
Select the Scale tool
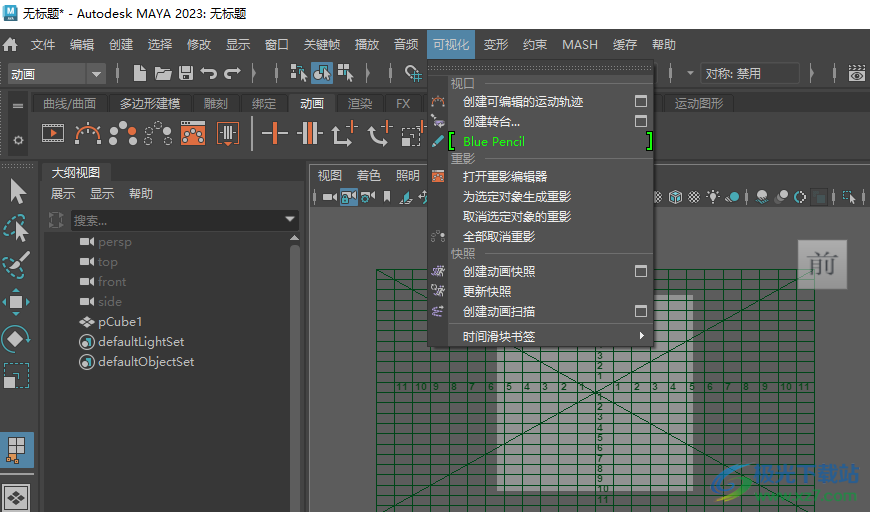click(x=16, y=376)
